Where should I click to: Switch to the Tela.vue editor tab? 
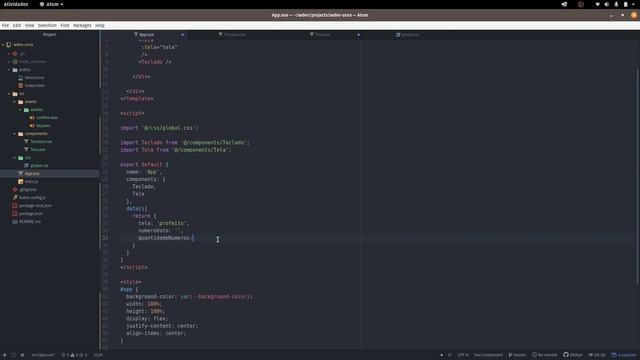(320, 35)
